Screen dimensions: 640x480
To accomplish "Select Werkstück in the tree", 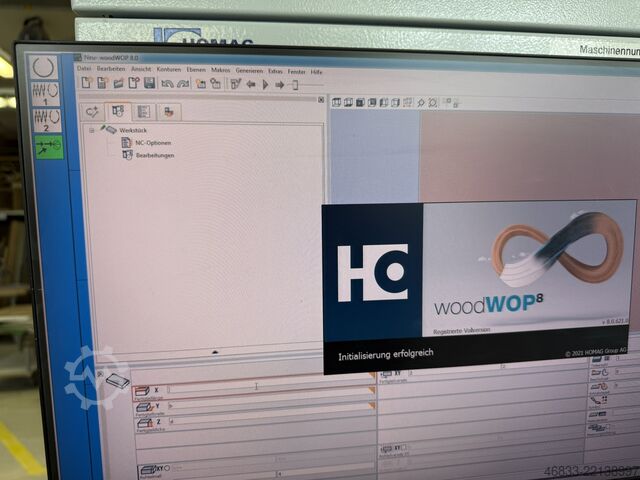I will [x=133, y=131].
